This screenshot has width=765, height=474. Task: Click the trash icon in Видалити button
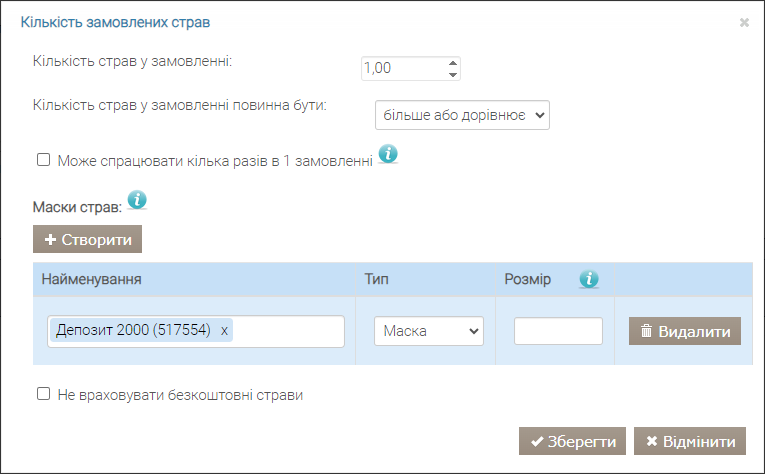coord(646,331)
